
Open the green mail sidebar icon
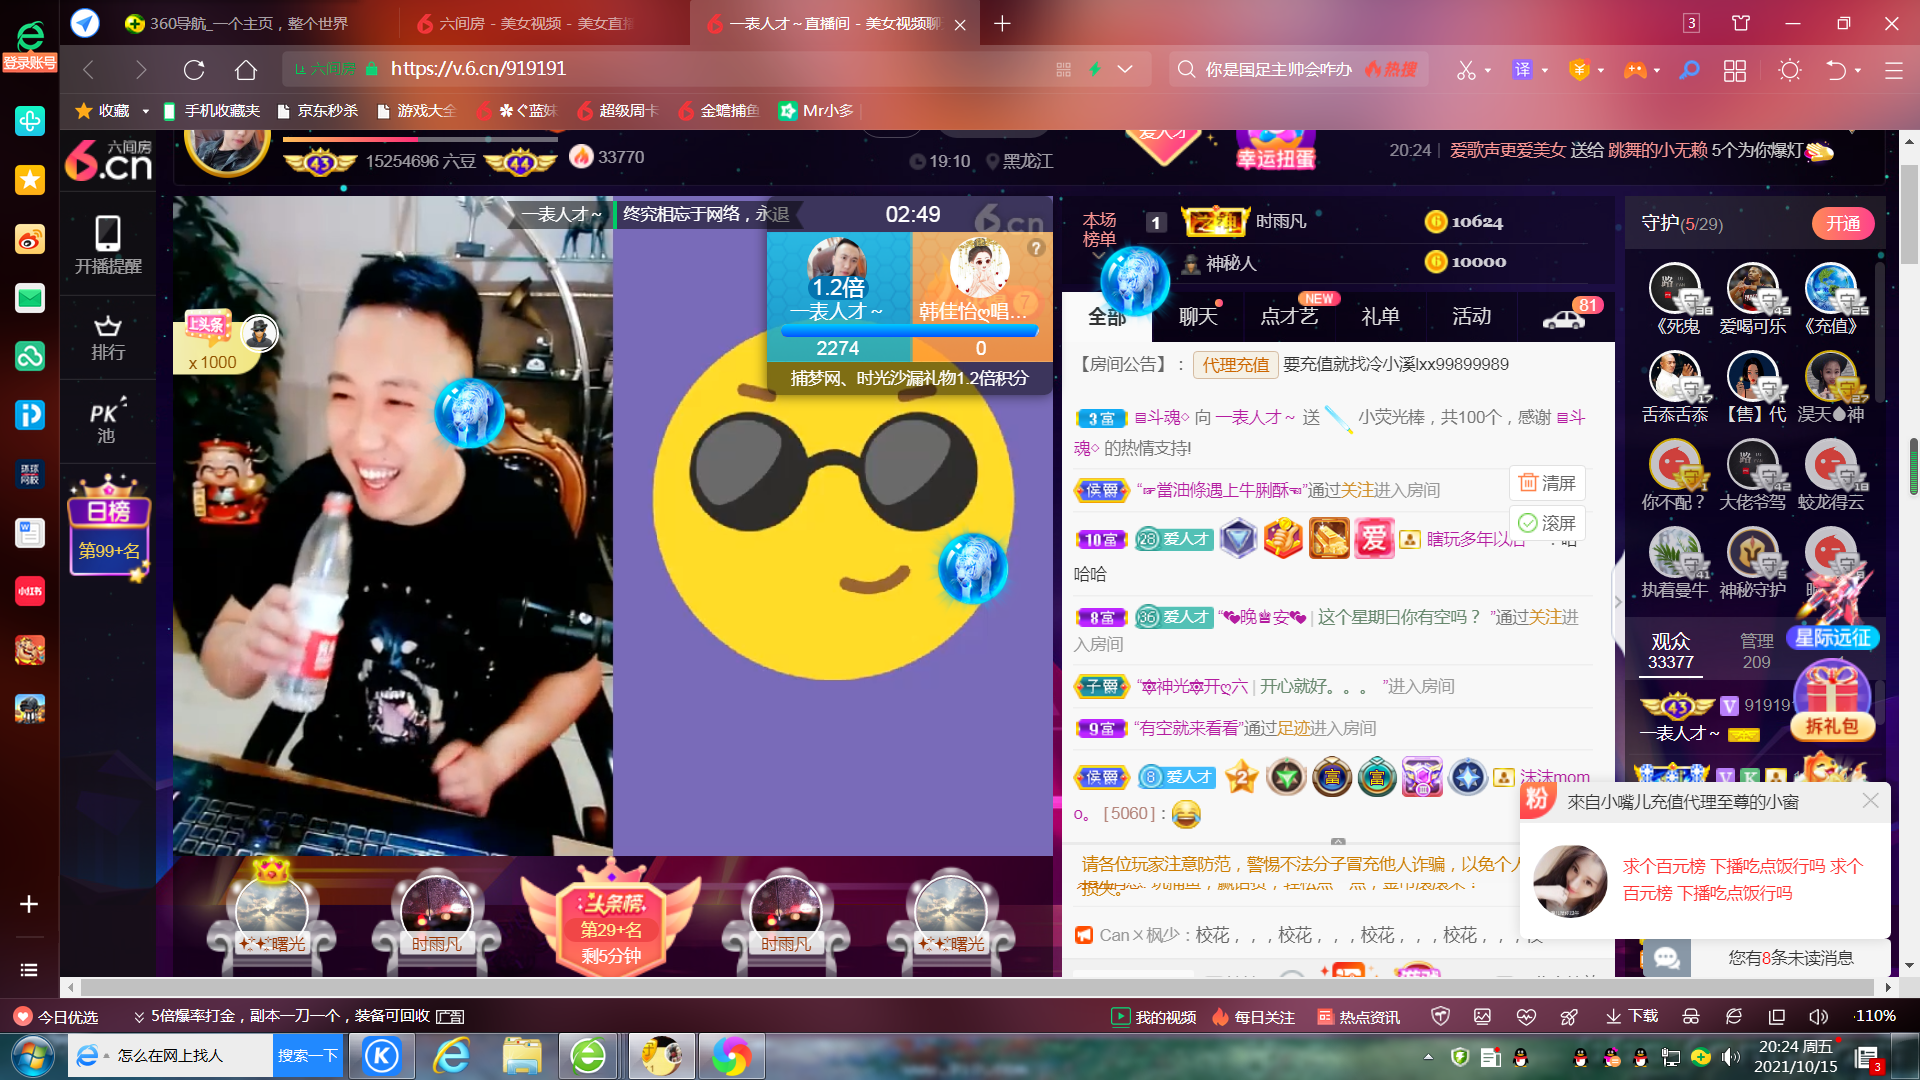[29, 298]
